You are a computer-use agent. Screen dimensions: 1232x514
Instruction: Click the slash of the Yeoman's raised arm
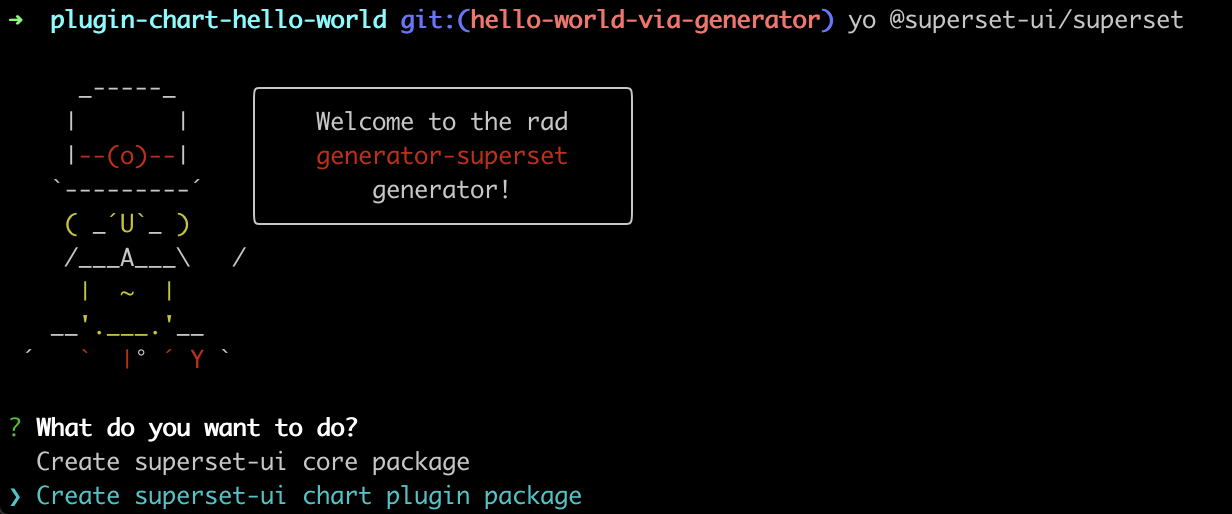[238, 258]
